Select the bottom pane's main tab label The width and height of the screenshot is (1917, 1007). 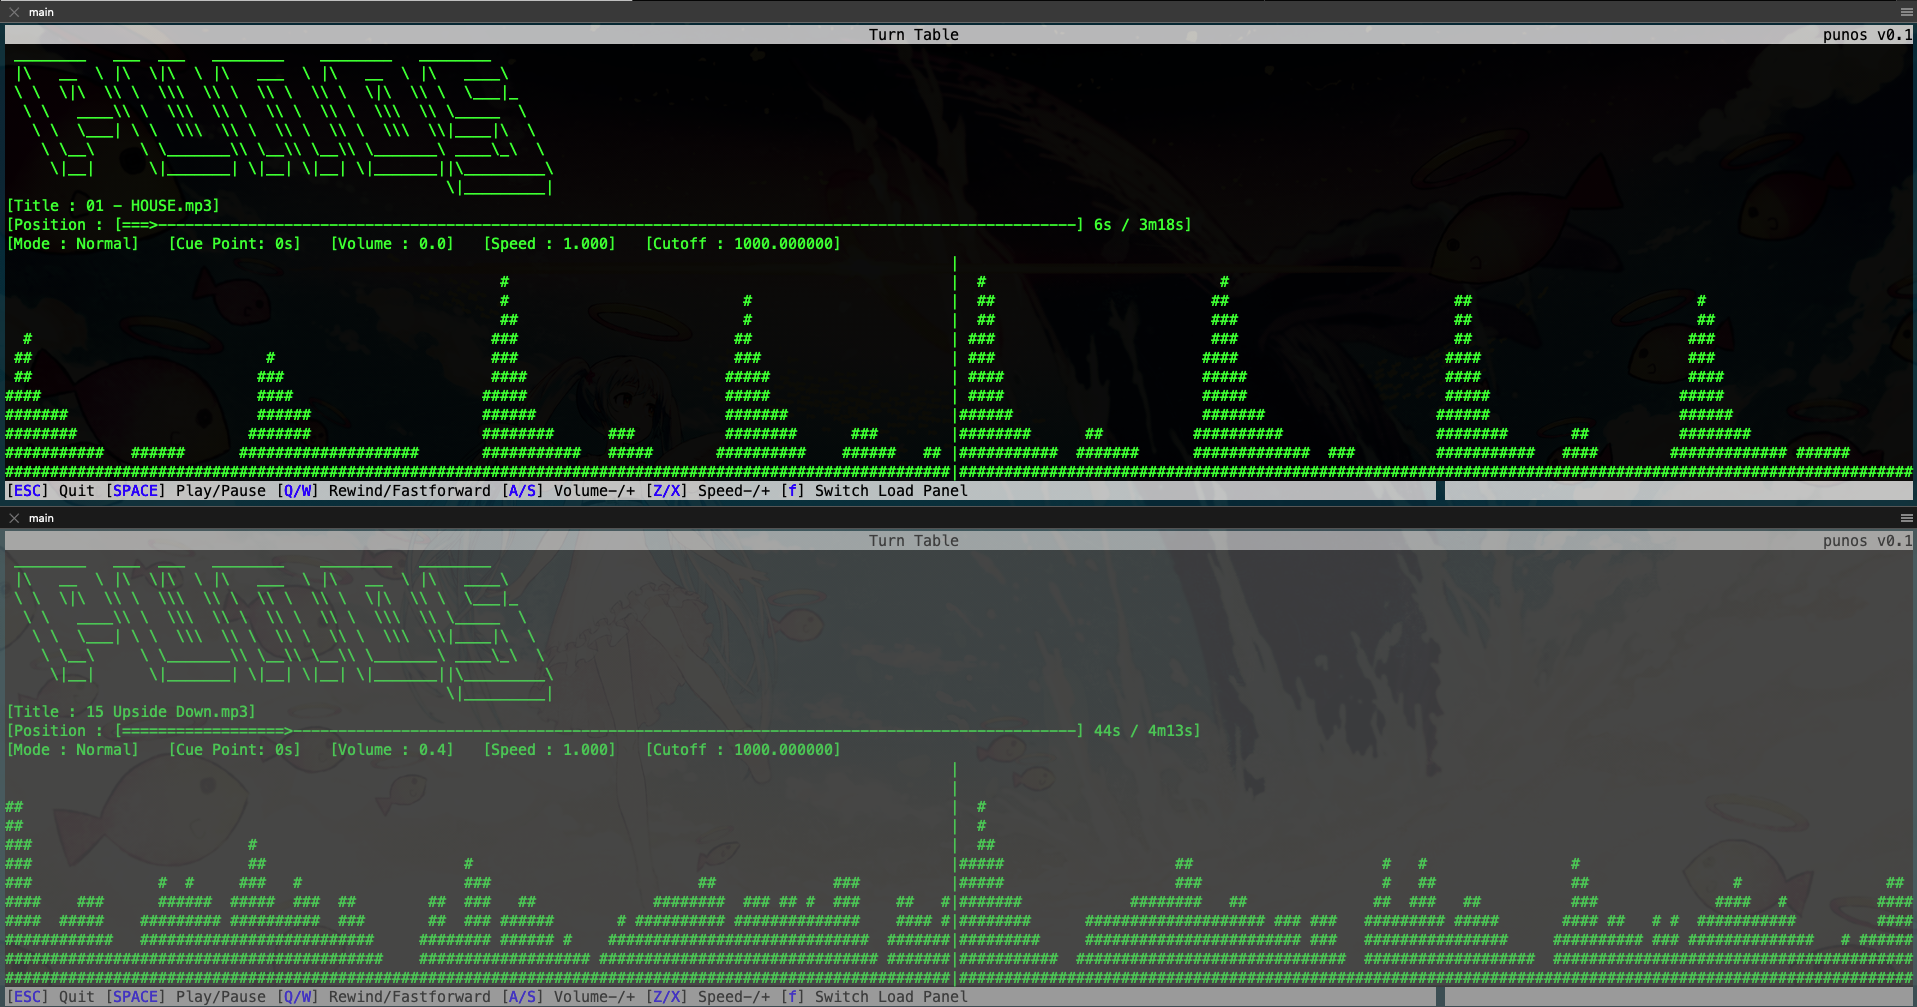pyautogui.click(x=42, y=518)
